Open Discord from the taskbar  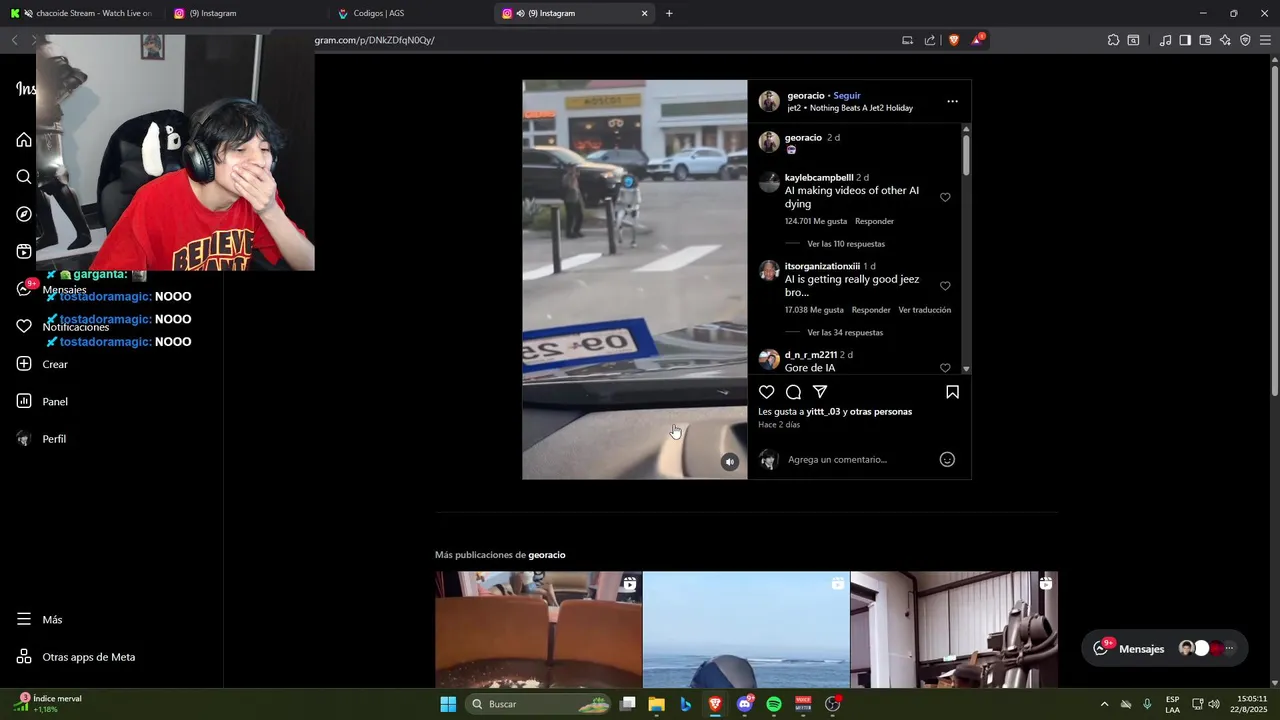click(x=745, y=704)
